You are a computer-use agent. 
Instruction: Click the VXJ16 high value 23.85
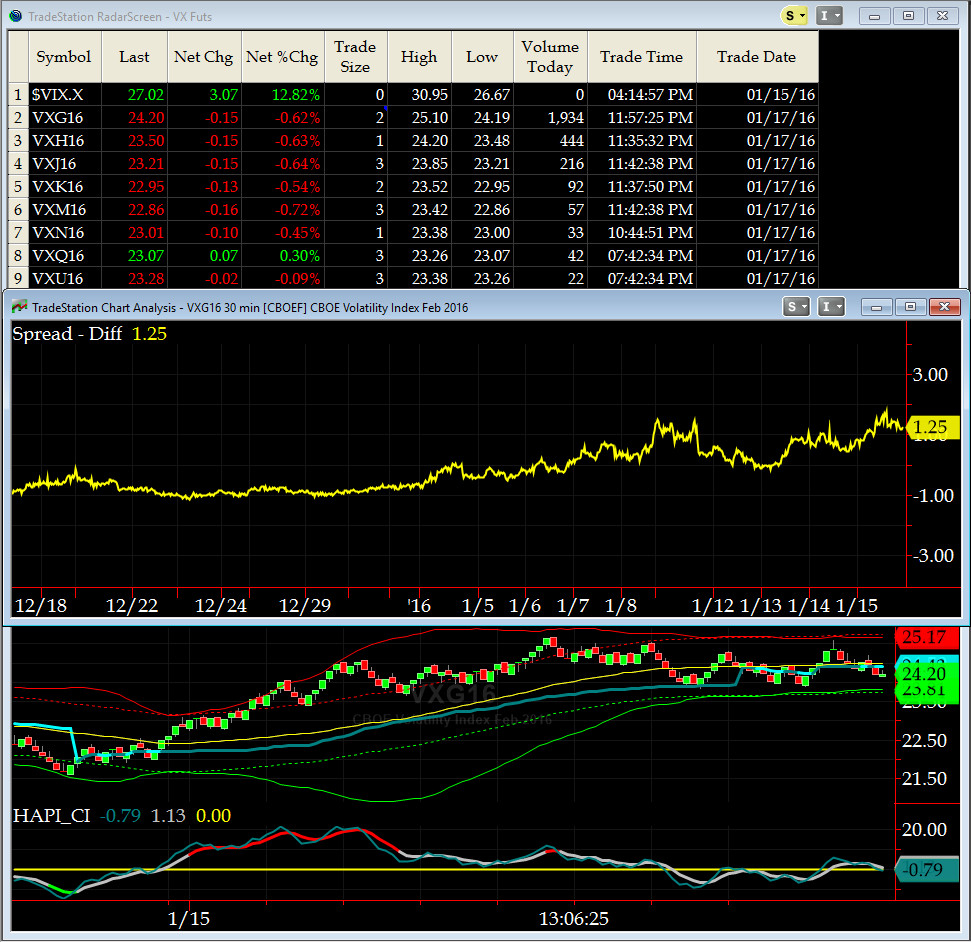(x=420, y=164)
